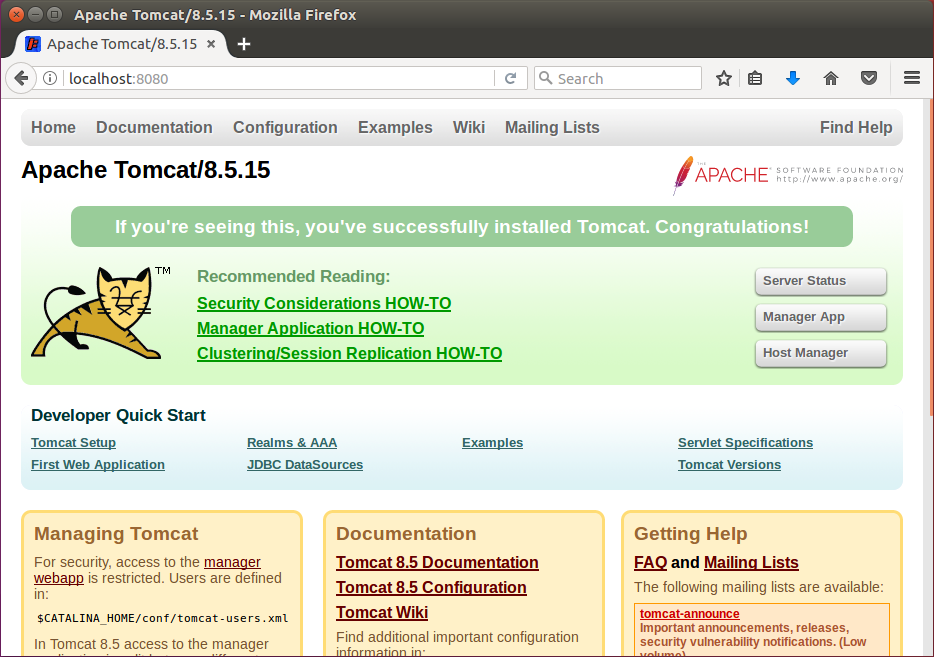Open the Home navigation item

pyautogui.click(x=54, y=127)
